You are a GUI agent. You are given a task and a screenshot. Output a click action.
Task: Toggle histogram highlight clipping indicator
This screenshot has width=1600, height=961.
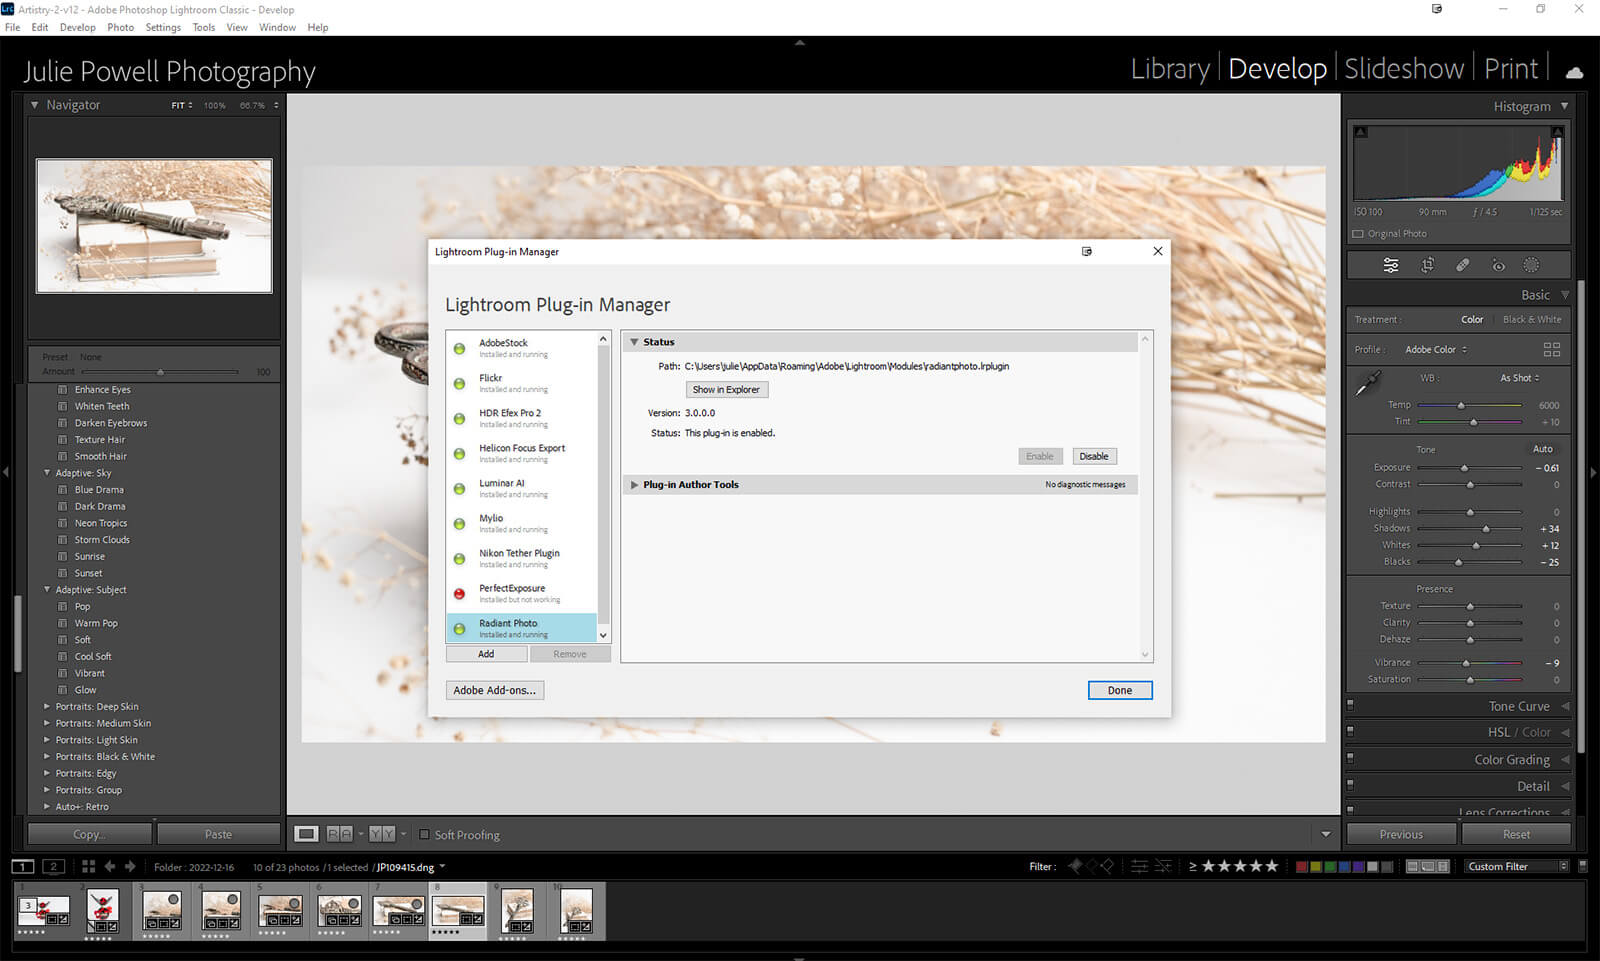[1557, 131]
